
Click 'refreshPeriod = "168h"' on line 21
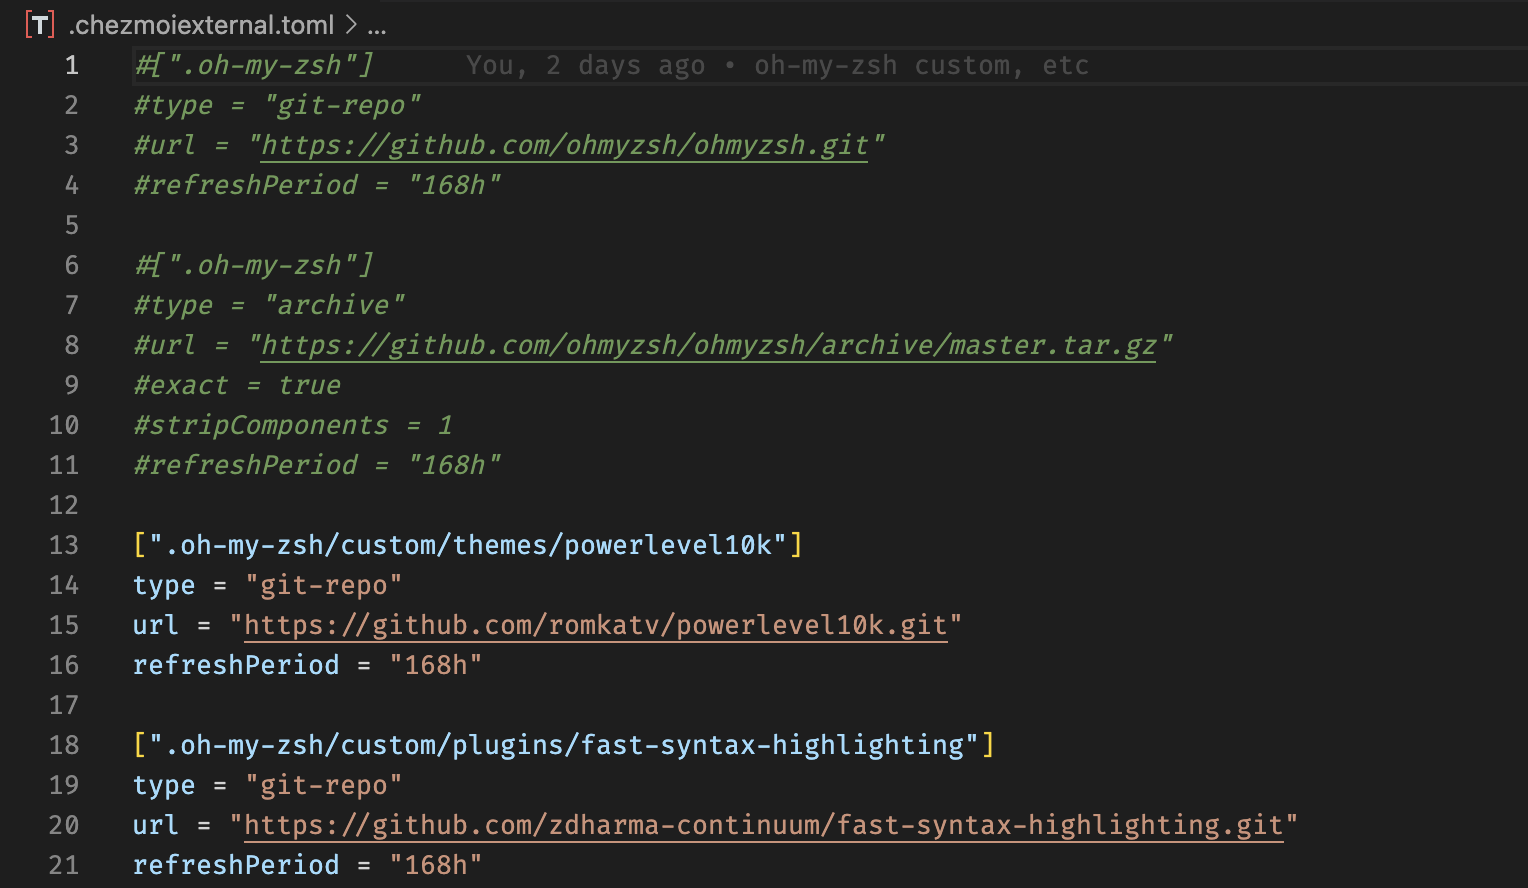click(308, 865)
